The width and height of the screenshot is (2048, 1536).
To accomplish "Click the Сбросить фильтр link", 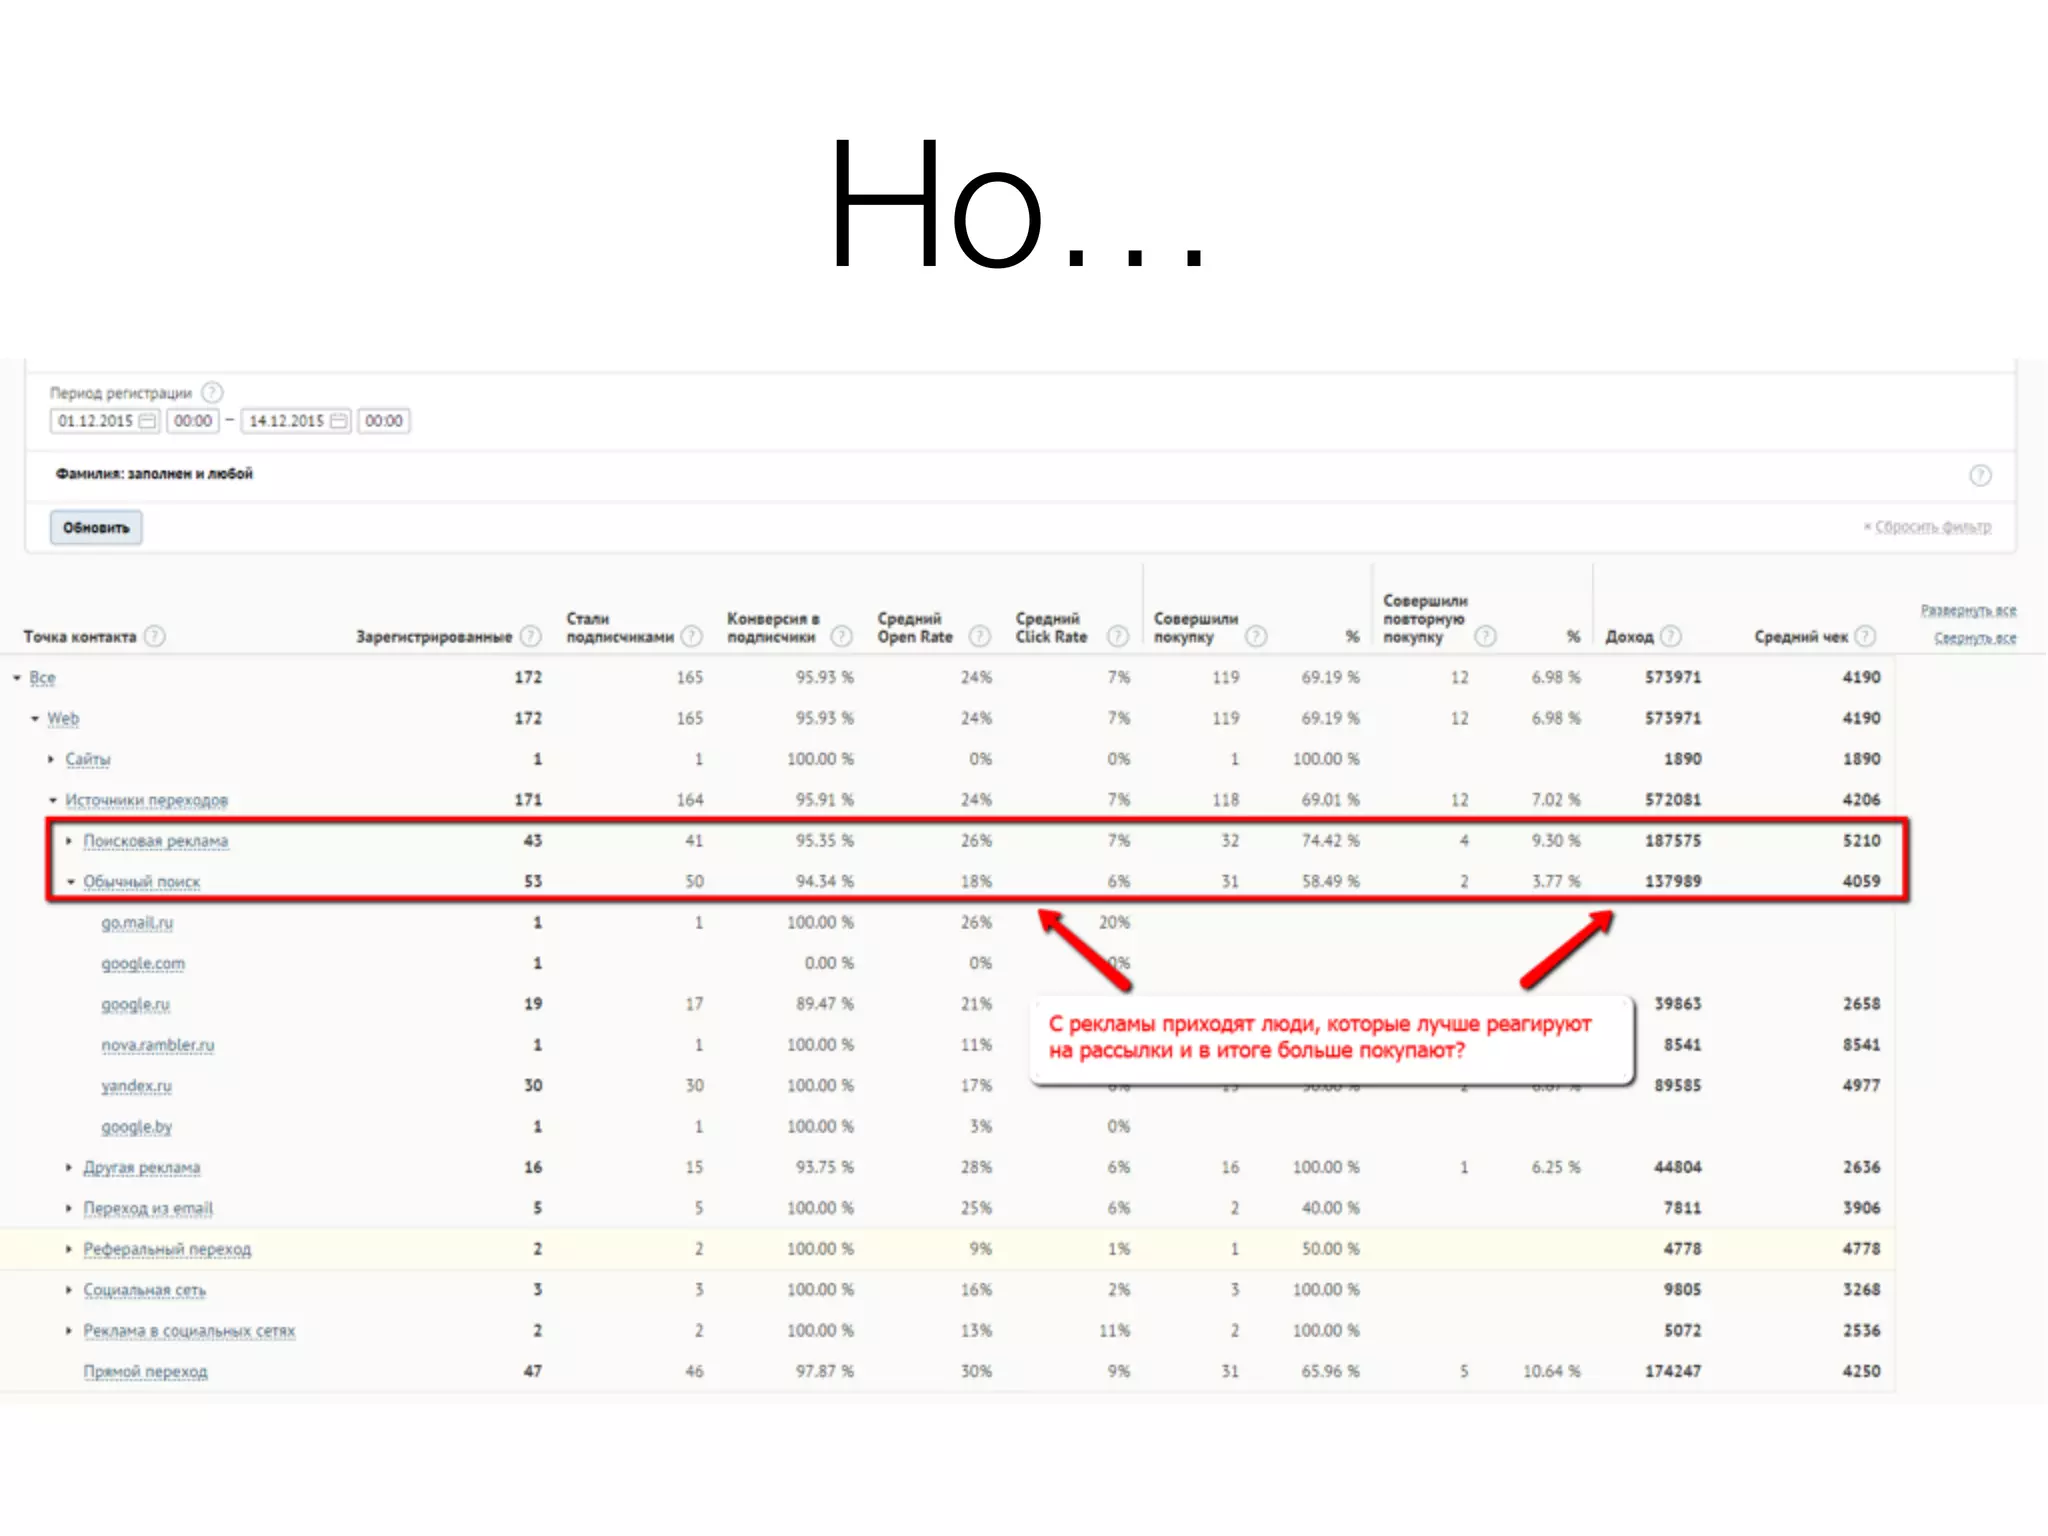I will pos(1932,527).
